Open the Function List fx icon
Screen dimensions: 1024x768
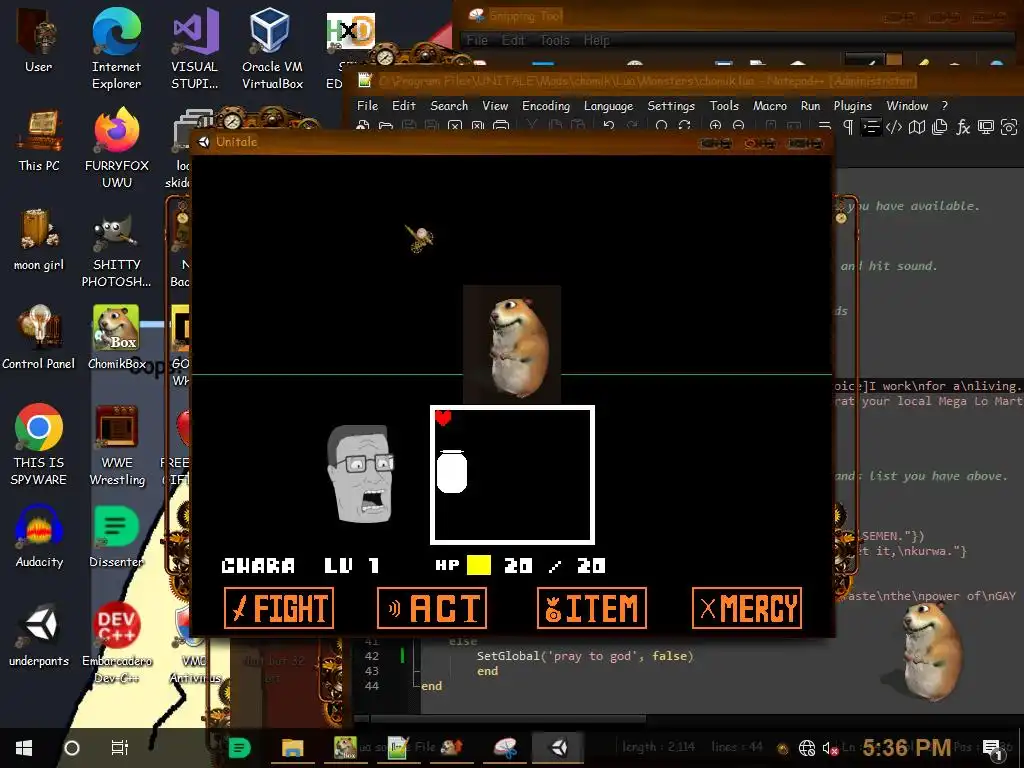click(x=963, y=127)
